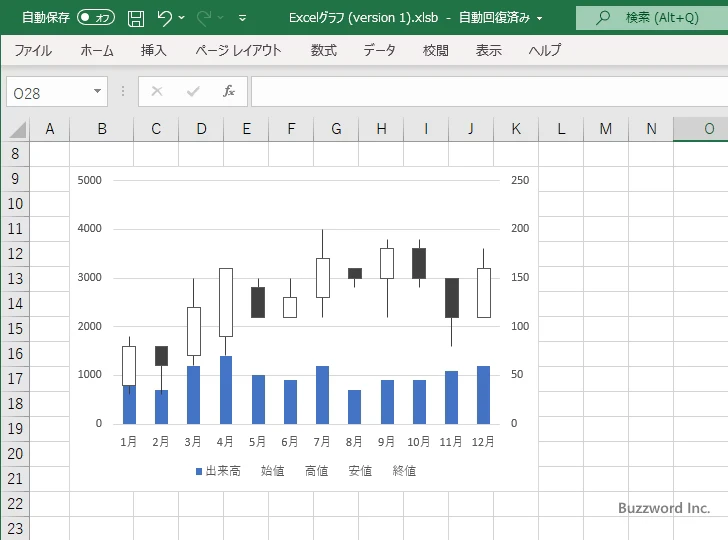Click the Insert Function fx icon
The image size is (728, 540).
(x=229, y=91)
